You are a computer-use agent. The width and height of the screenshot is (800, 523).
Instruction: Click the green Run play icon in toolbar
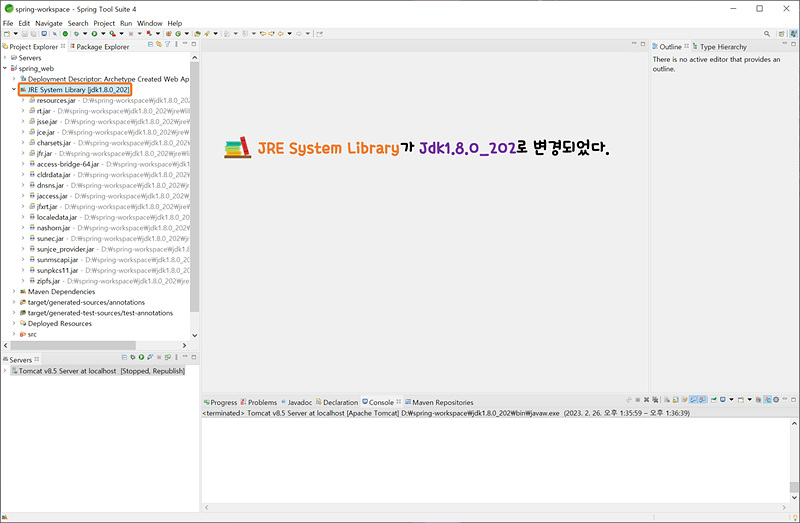click(x=94, y=34)
